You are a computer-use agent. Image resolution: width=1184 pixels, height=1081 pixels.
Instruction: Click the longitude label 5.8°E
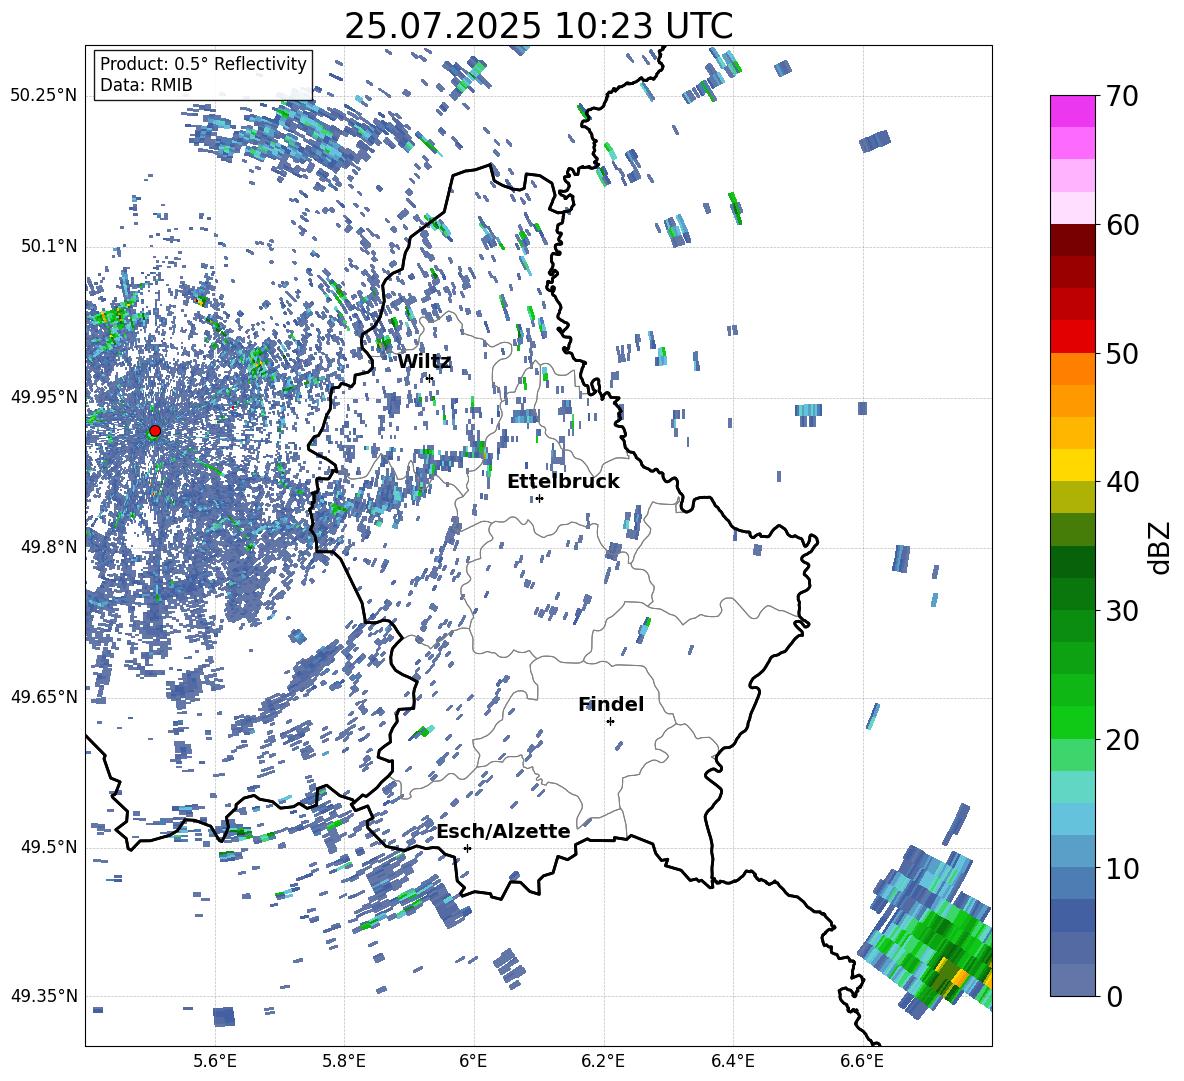tap(344, 1061)
